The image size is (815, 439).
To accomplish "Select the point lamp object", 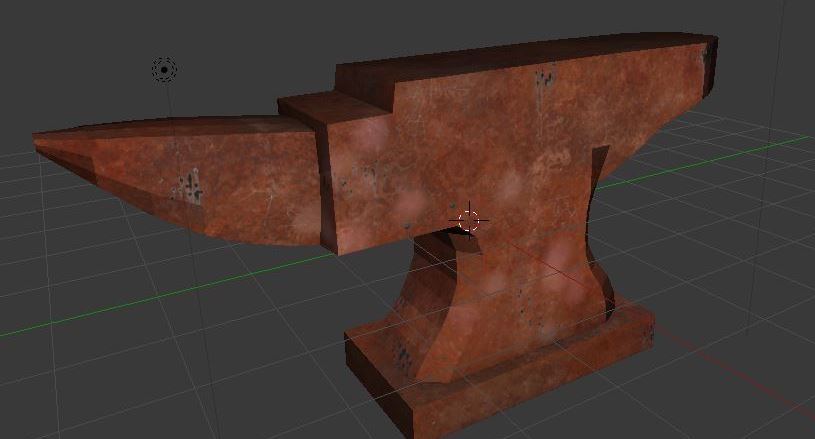I will click(164, 70).
